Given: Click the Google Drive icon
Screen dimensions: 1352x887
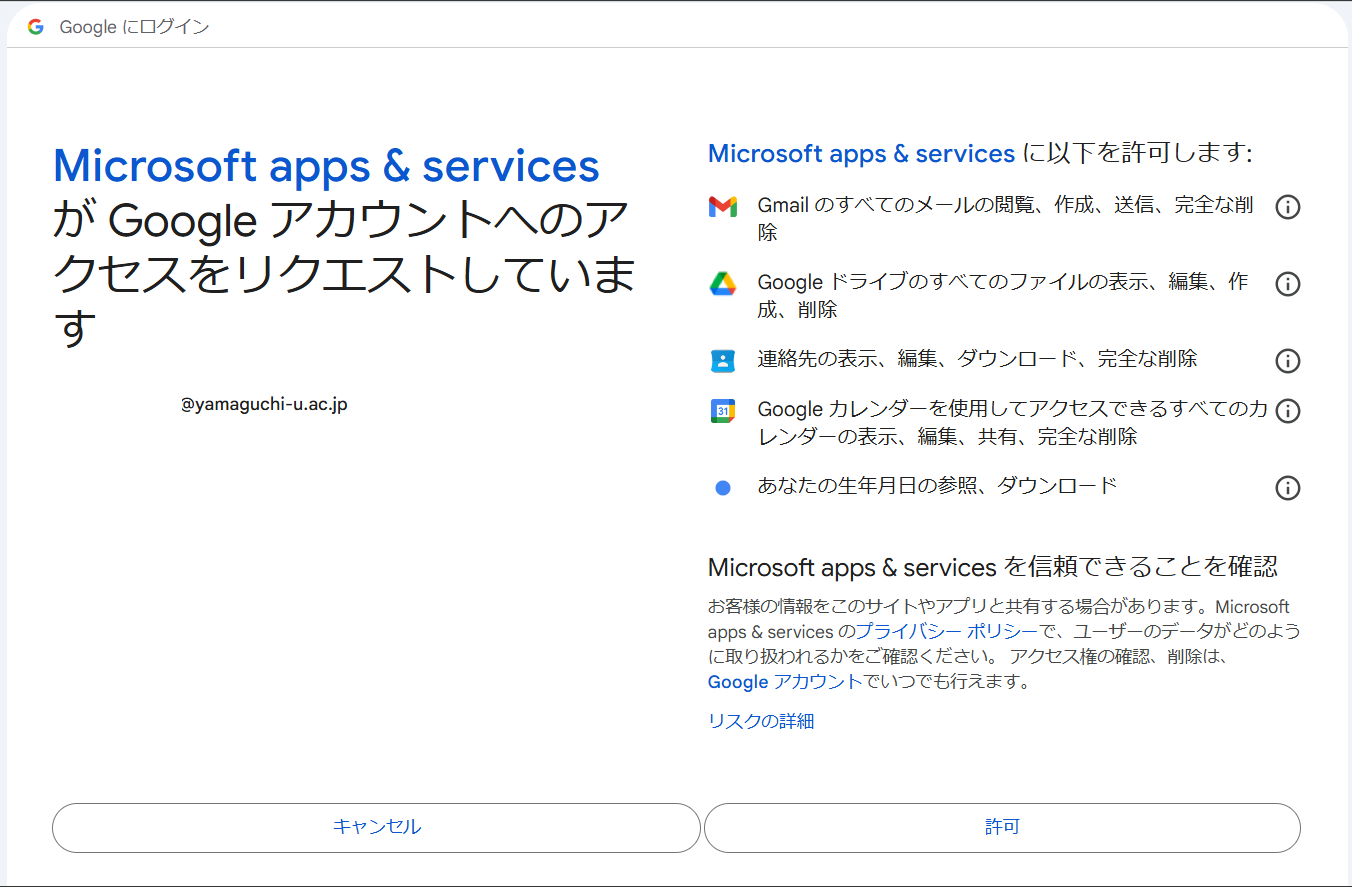Looking at the screenshot, I should (x=723, y=284).
